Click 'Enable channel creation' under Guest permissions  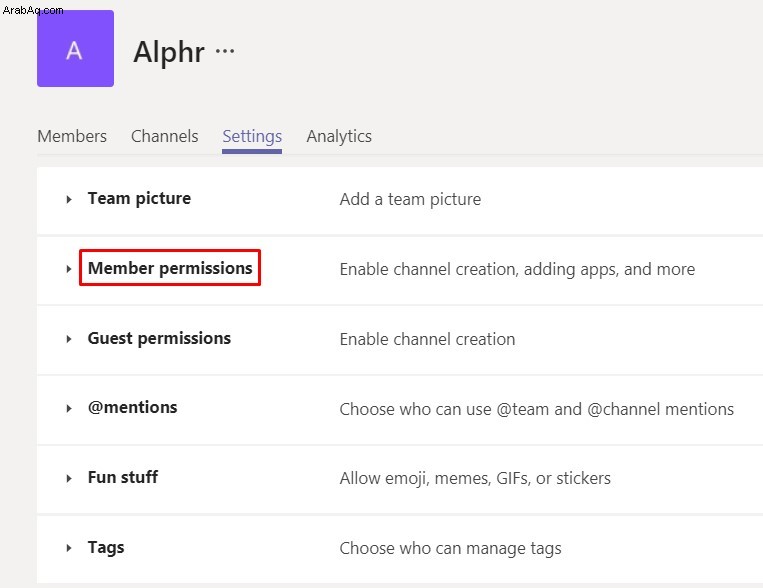point(427,339)
